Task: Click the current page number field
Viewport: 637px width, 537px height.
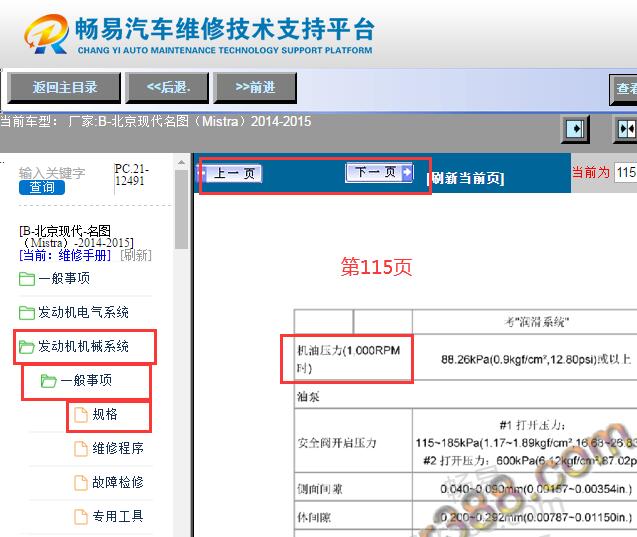Action: click(x=626, y=172)
